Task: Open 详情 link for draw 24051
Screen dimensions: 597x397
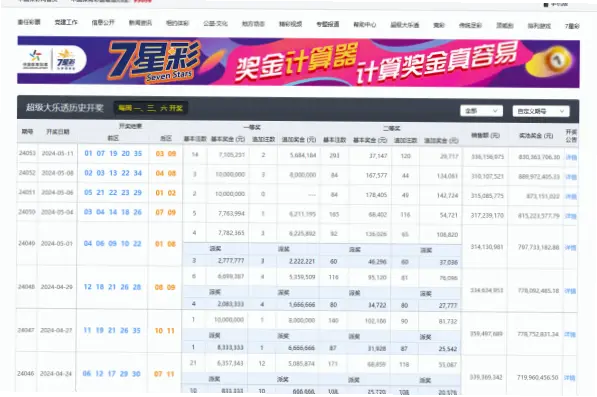Action: [x=571, y=196]
